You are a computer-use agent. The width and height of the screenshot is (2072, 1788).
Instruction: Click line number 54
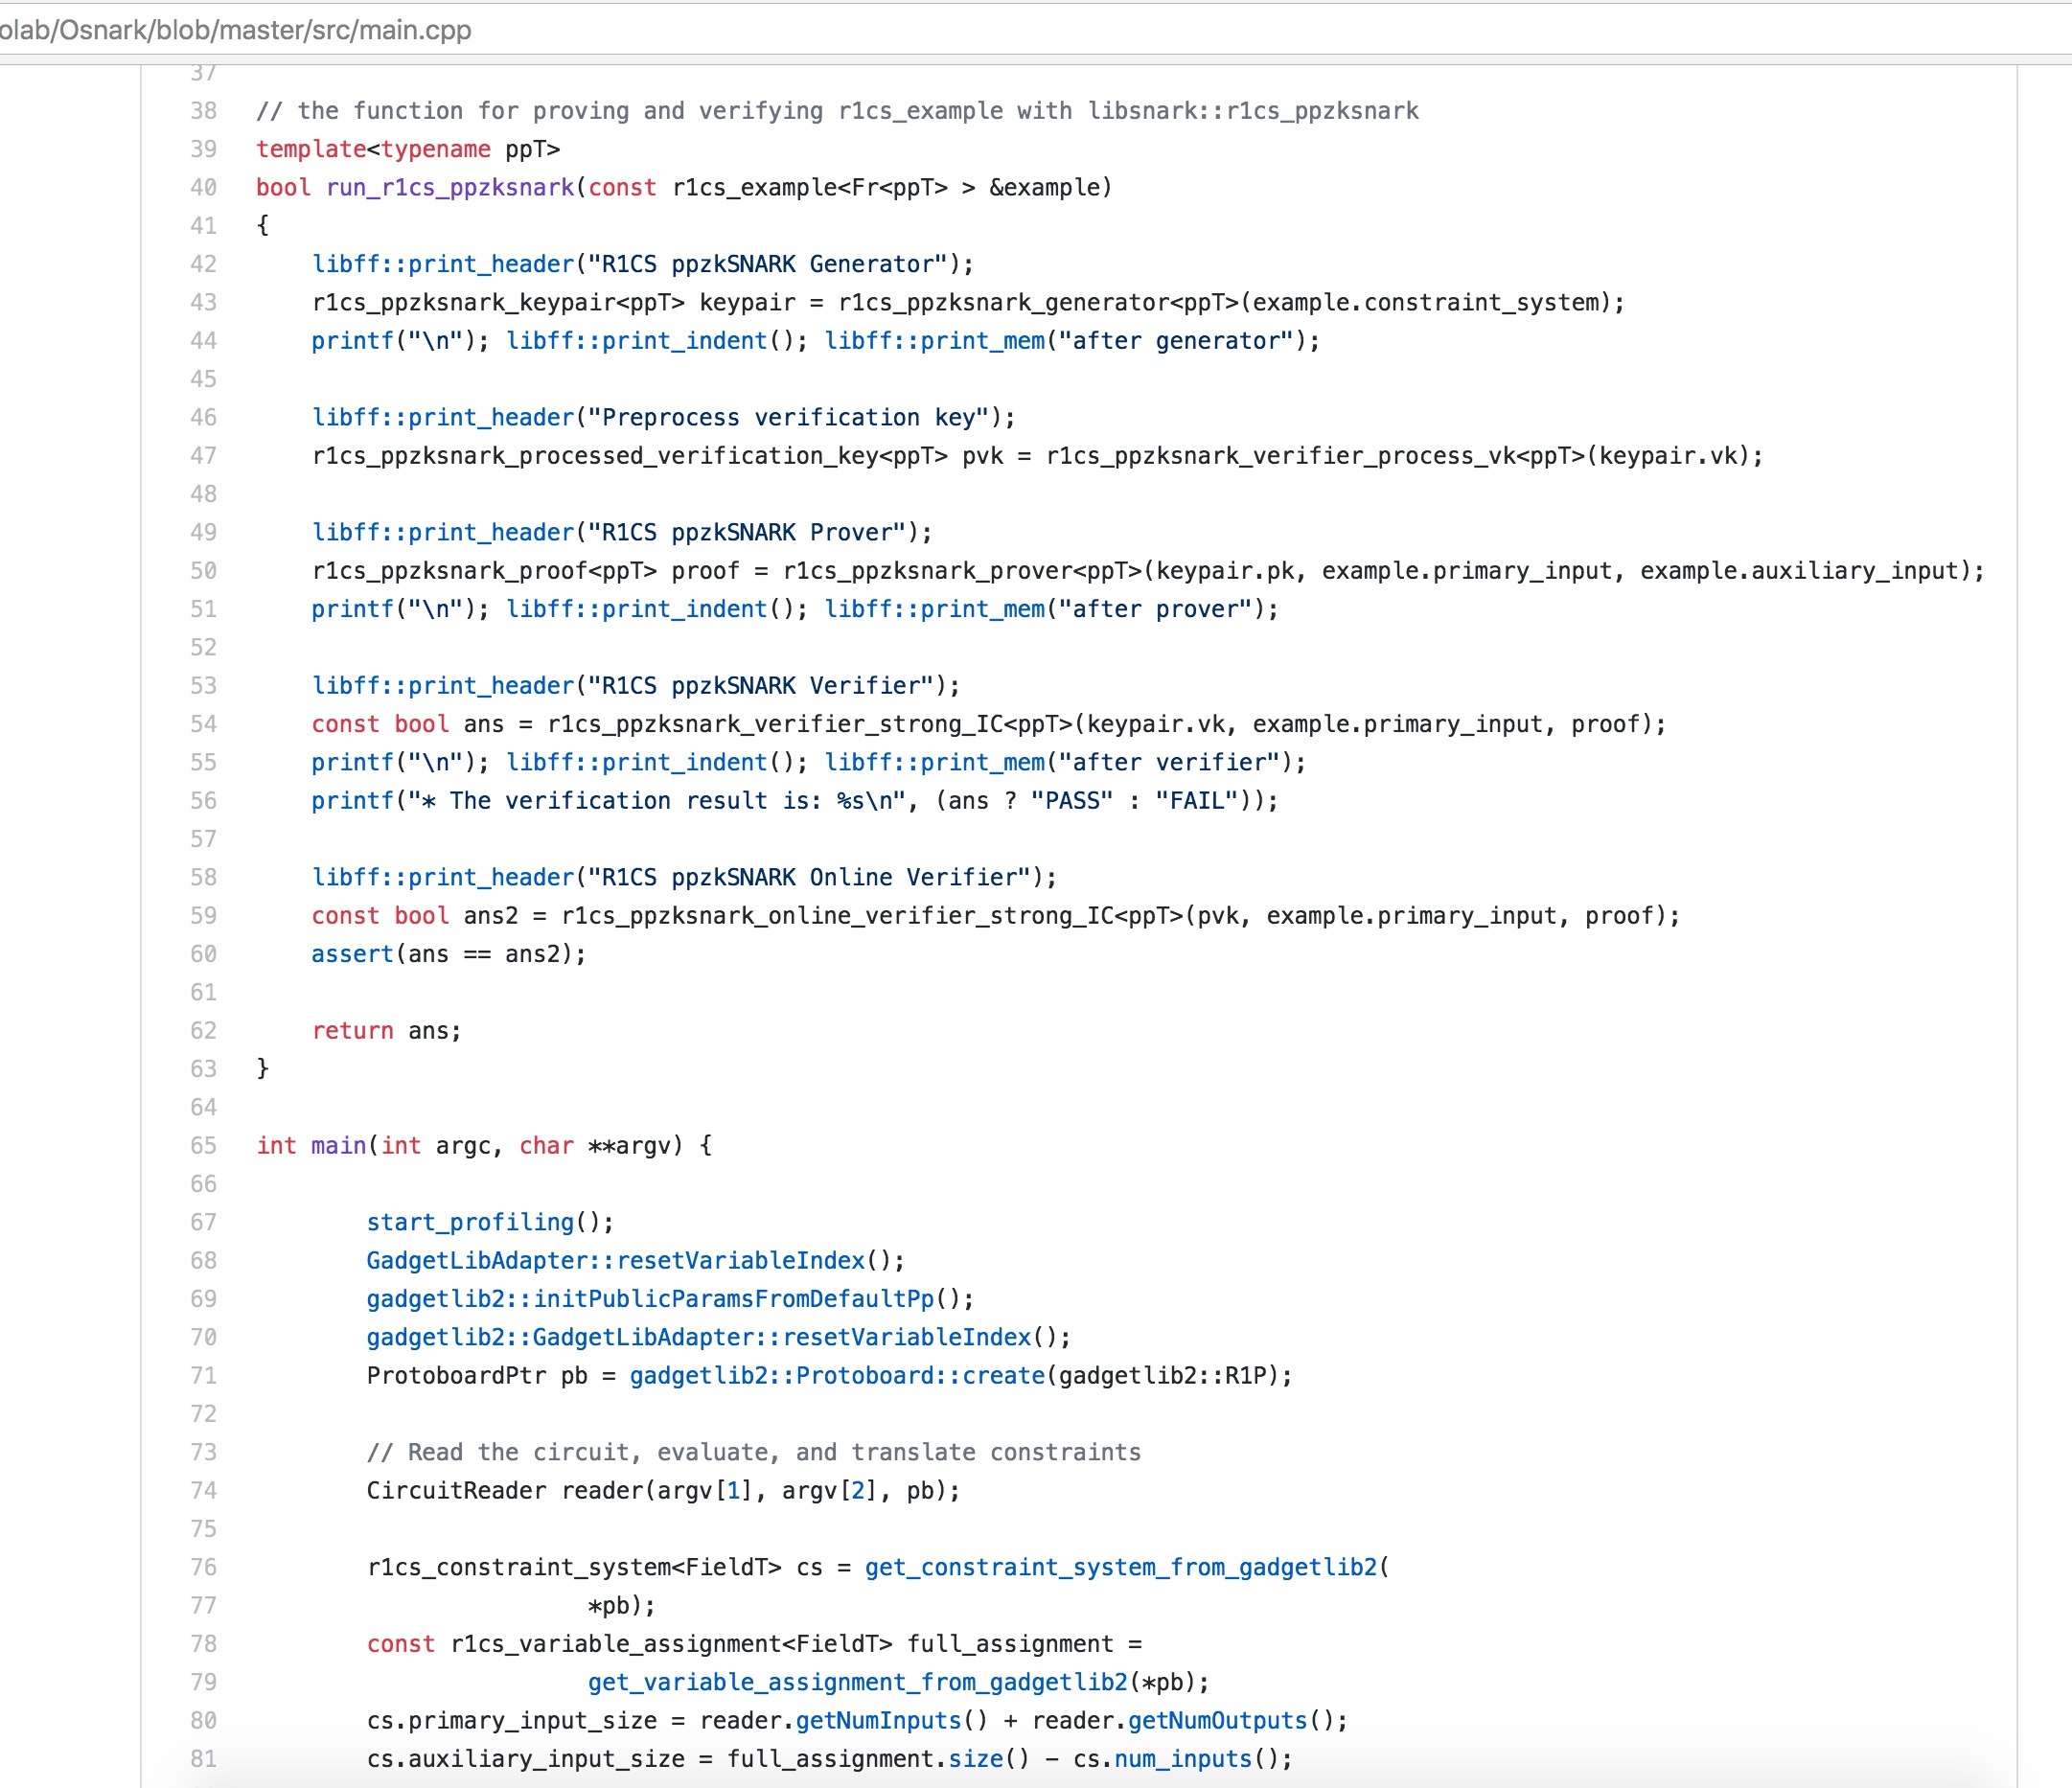coord(203,724)
